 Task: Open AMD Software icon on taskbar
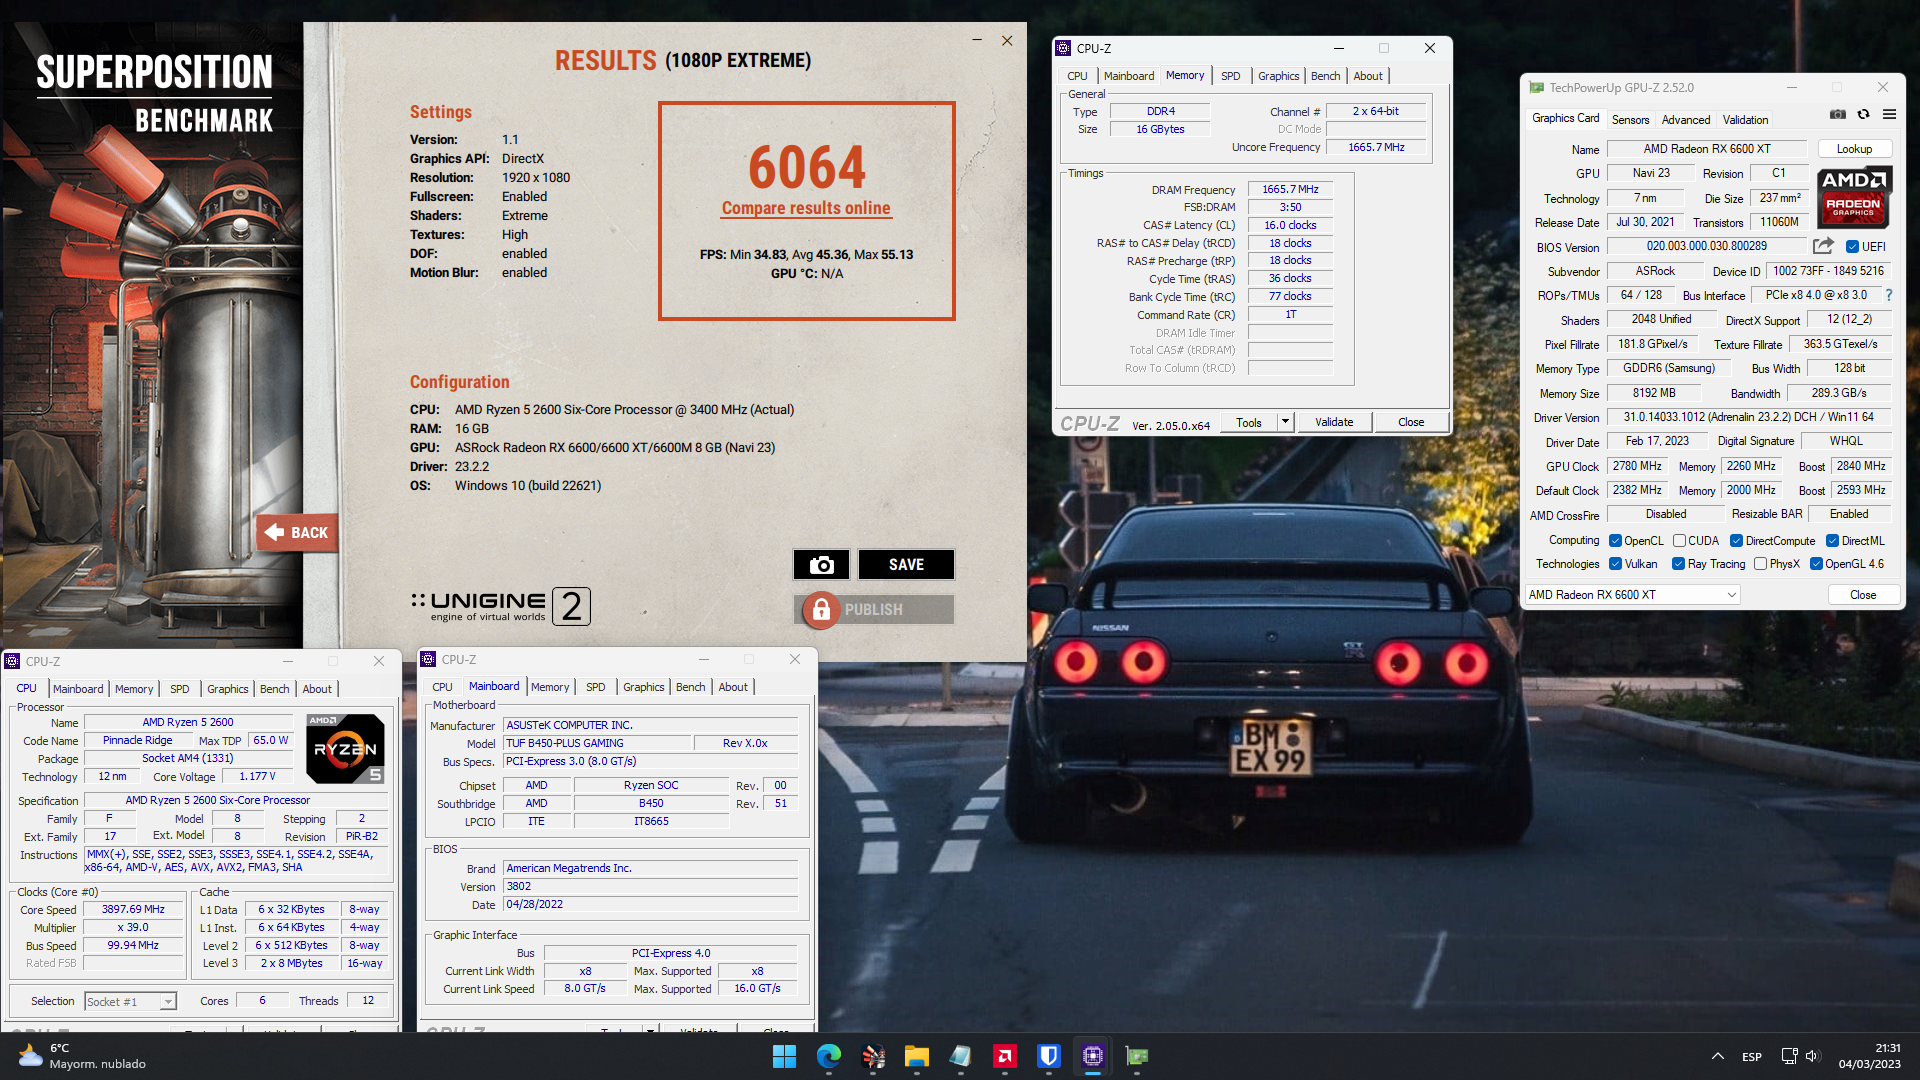(1005, 1056)
